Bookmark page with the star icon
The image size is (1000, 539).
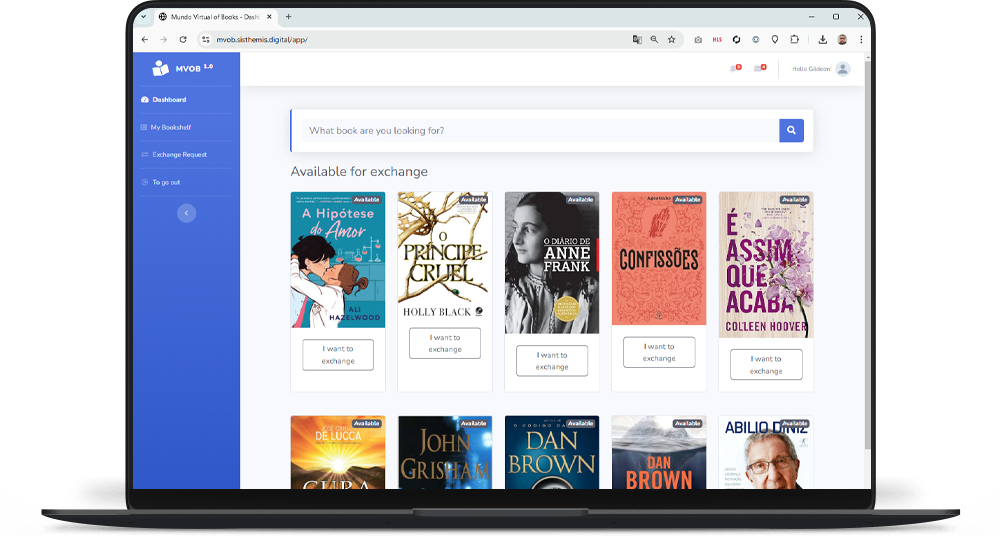(x=671, y=39)
